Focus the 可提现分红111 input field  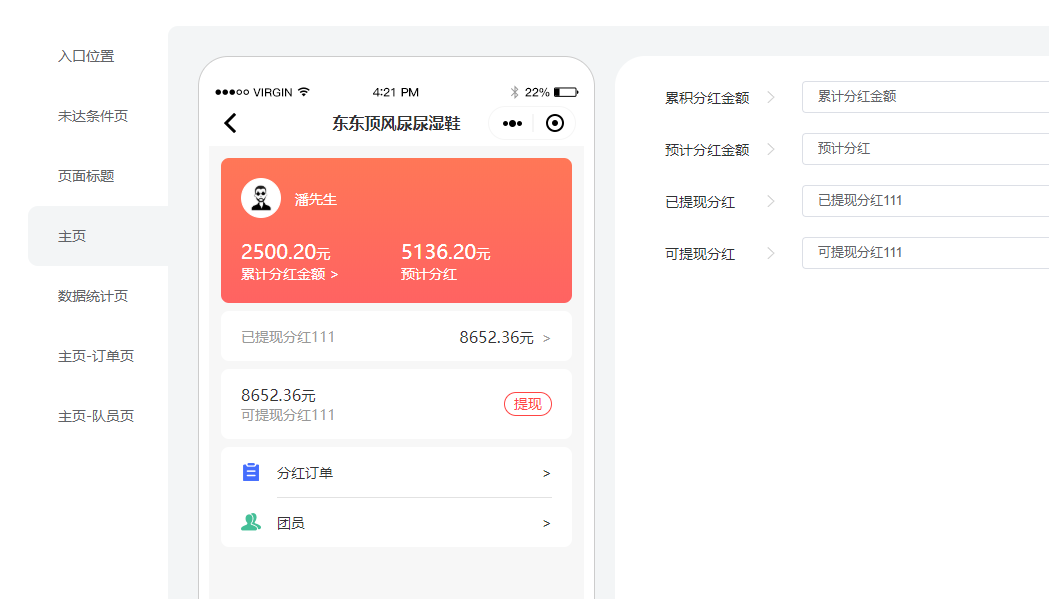click(x=926, y=253)
